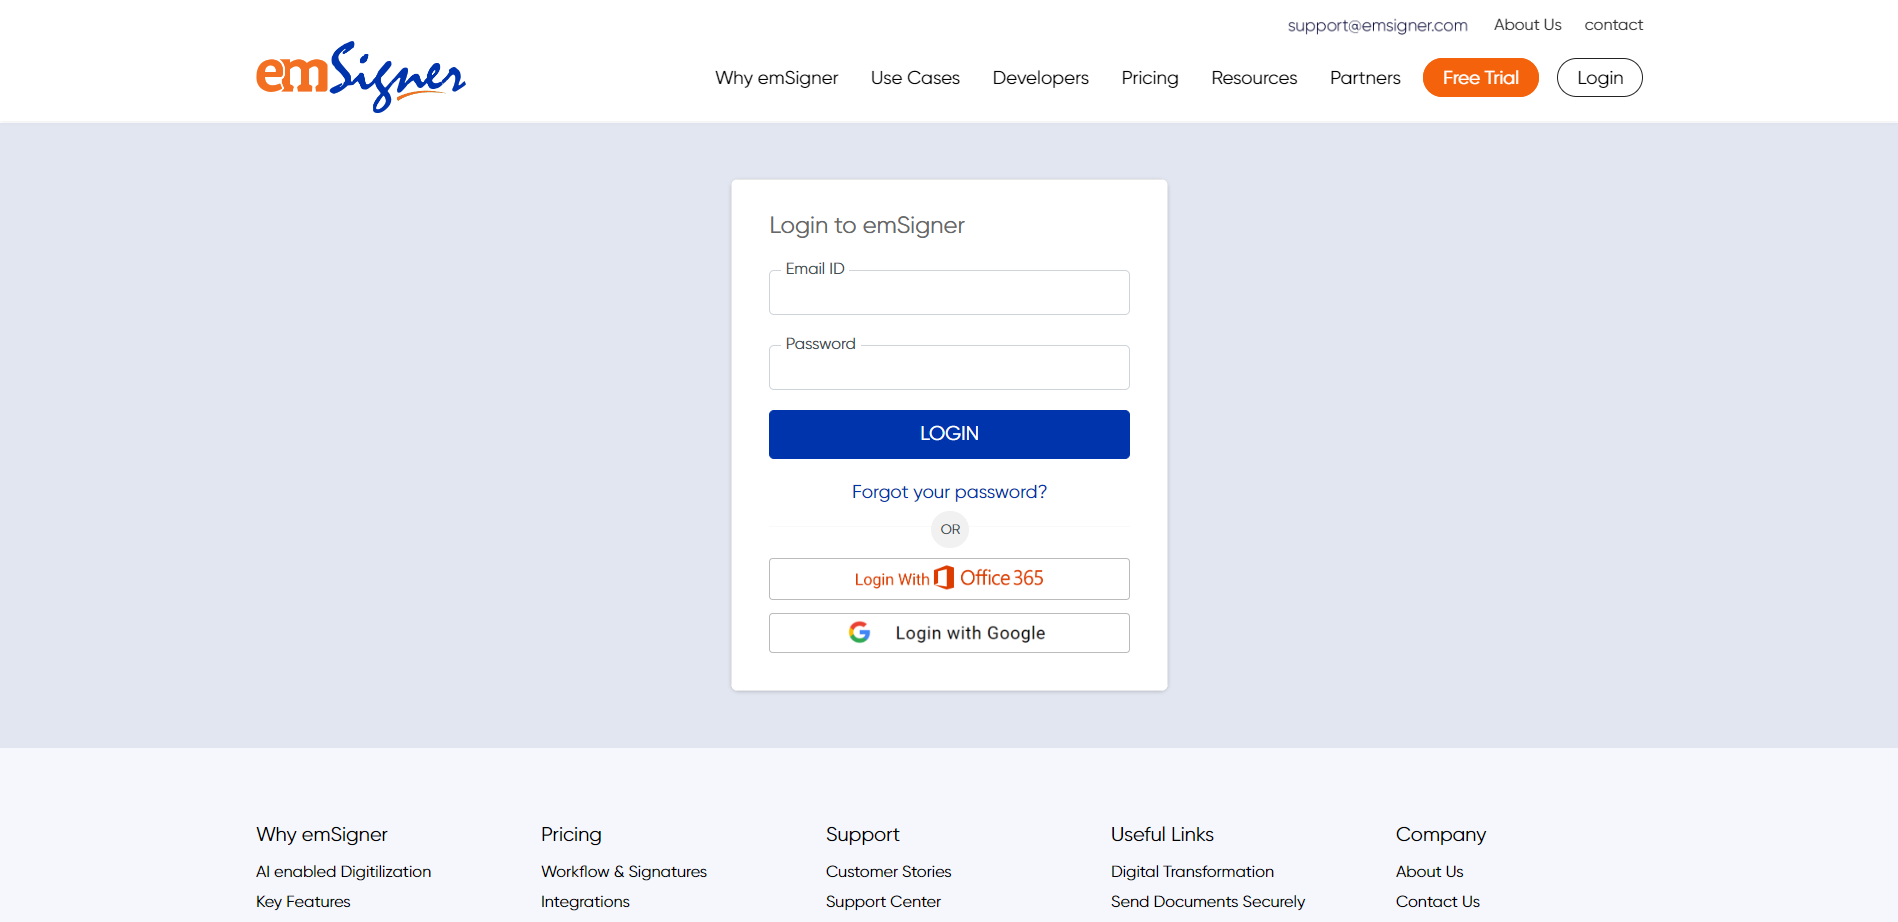Start the Free Trial
The width and height of the screenshot is (1898, 922).
click(1480, 78)
